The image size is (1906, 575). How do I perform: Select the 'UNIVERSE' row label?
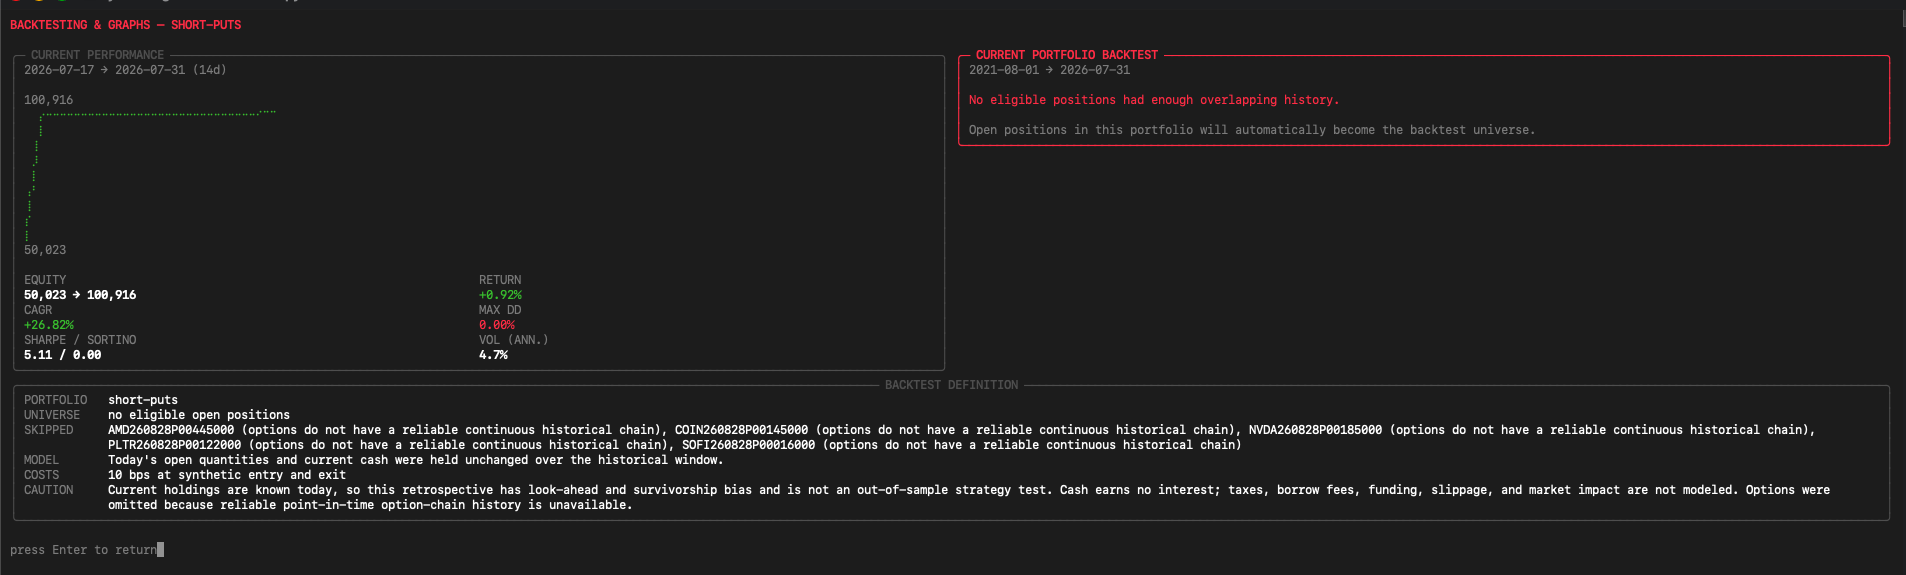click(52, 415)
